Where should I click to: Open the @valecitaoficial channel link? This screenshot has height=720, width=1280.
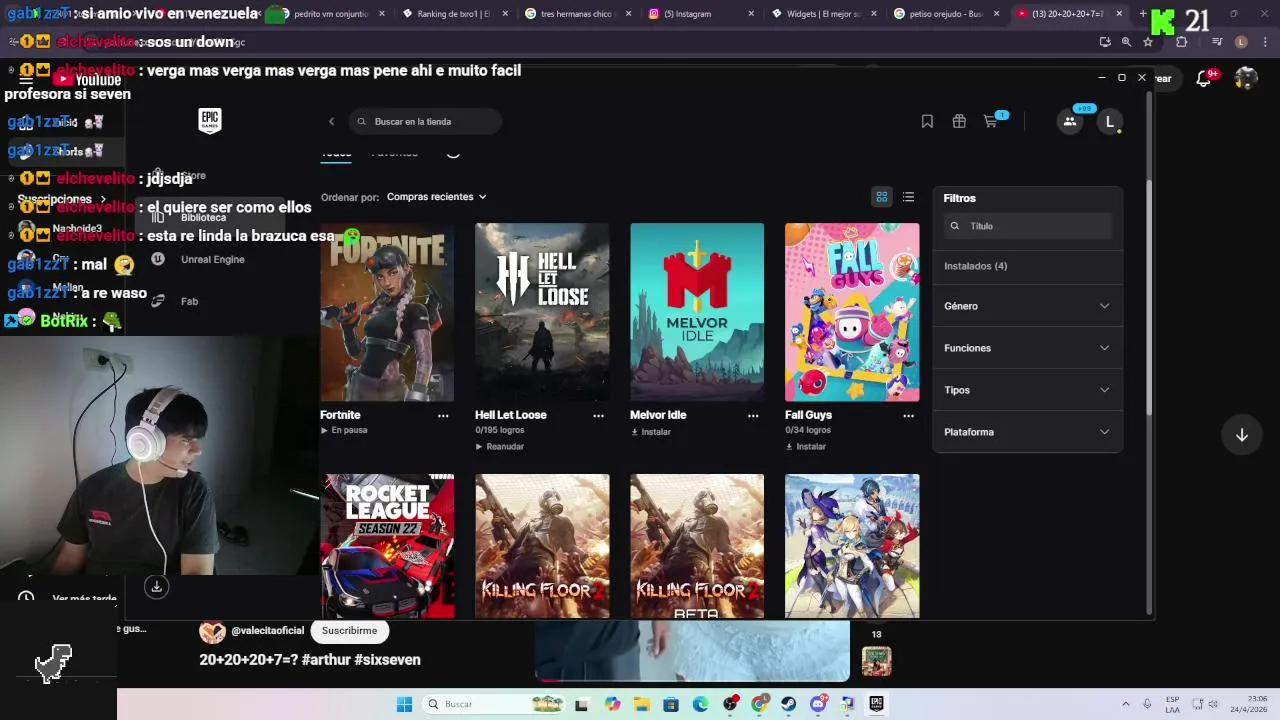click(x=267, y=631)
